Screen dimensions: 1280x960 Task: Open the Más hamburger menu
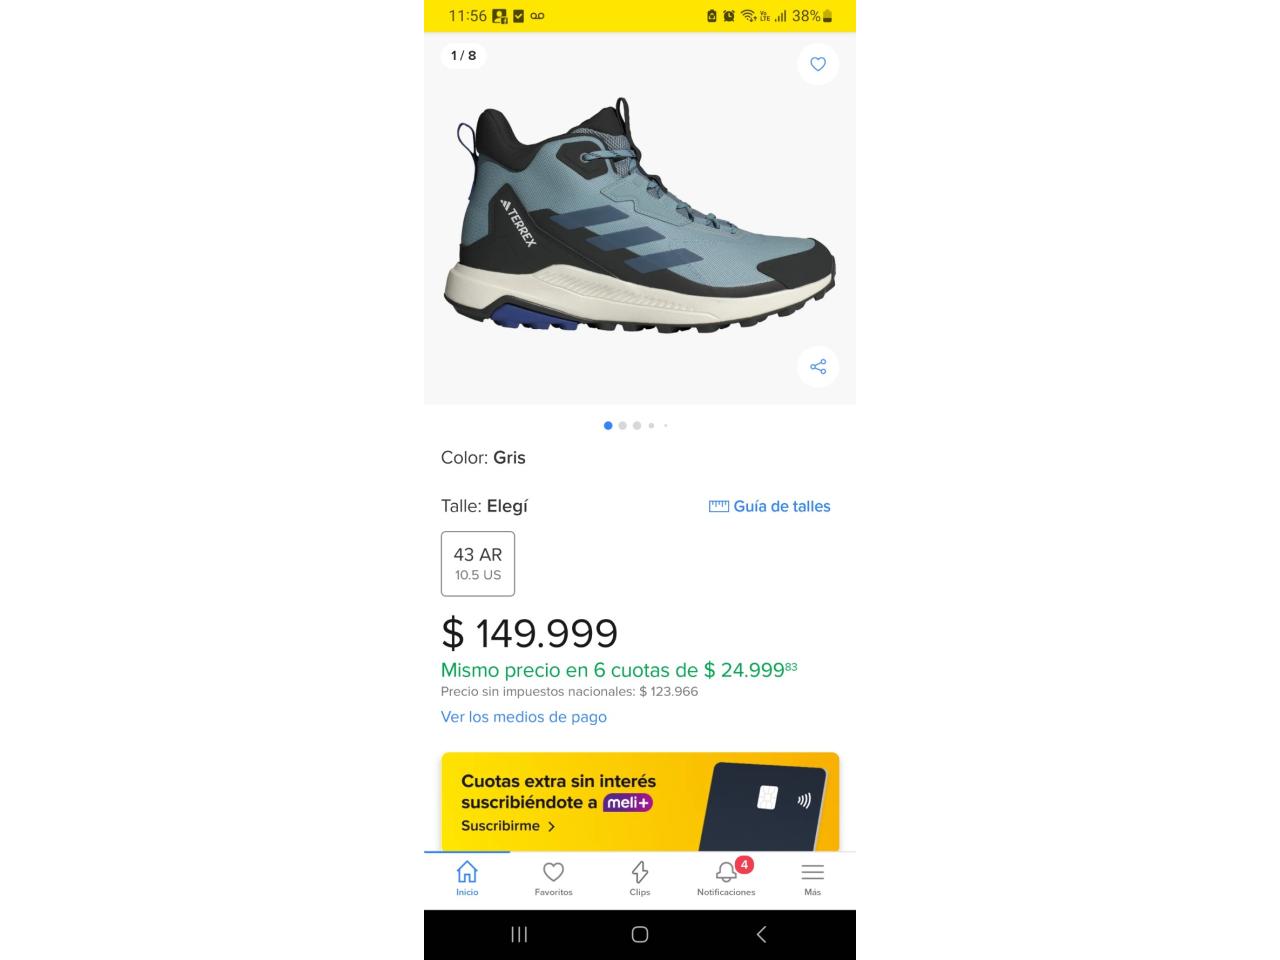(813, 879)
